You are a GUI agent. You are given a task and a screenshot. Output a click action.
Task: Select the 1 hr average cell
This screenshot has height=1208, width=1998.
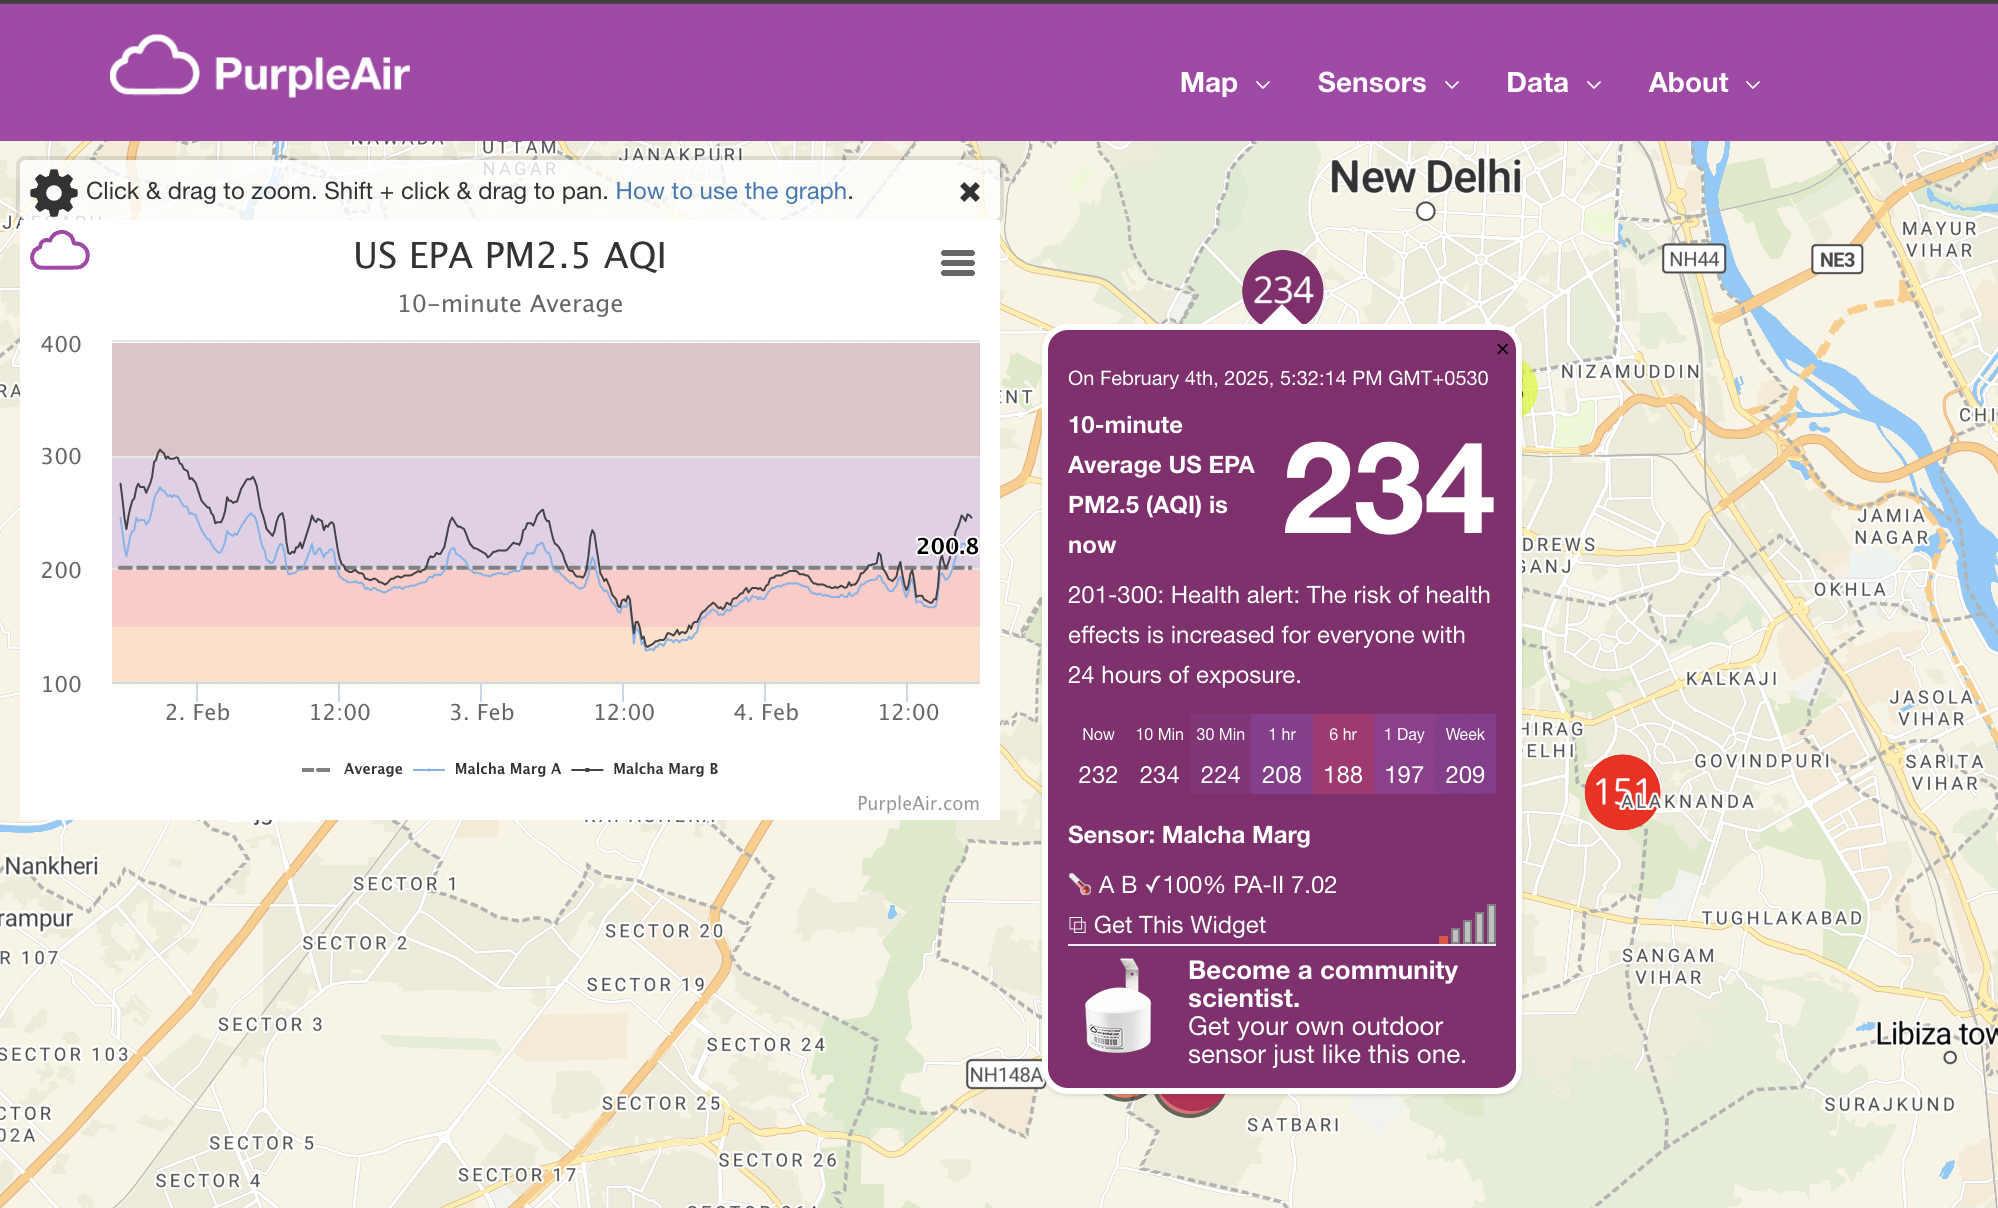[x=1281, y=756]
